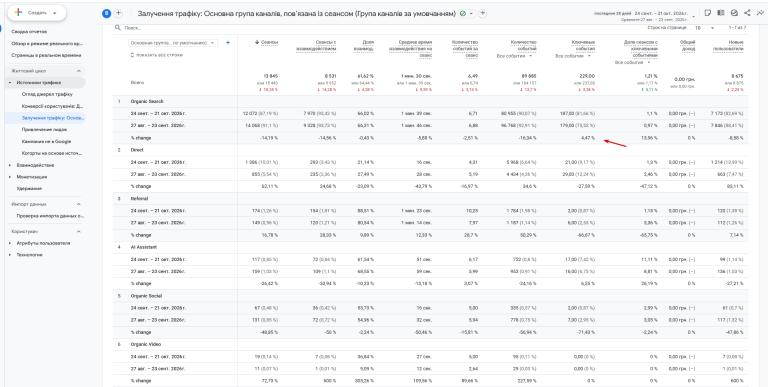Open the insights icon in the top-right toolbar
The height and width of the screenshot is (387, 768).
734,13
